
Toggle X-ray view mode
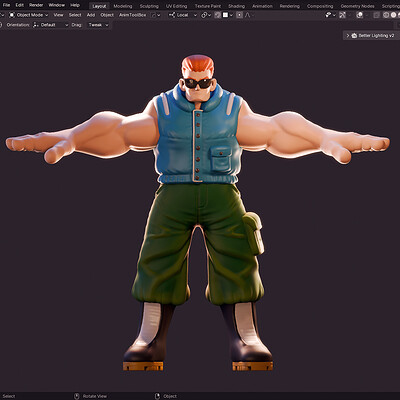pyautogui.click(x=376, y=15)
